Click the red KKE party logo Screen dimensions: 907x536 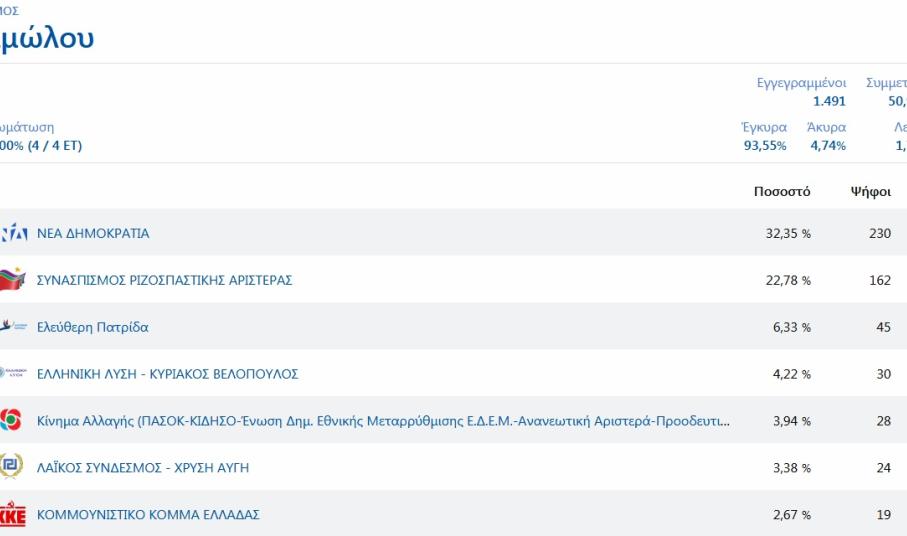pos(12,515)
